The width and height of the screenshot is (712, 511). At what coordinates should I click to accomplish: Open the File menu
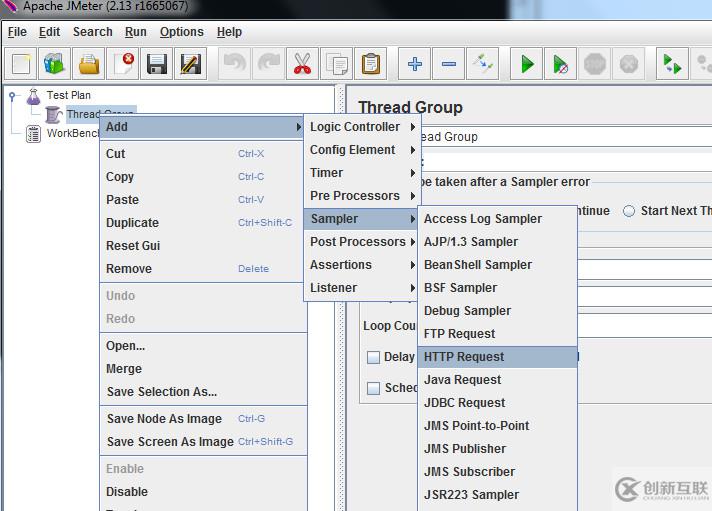coord(17,32)
